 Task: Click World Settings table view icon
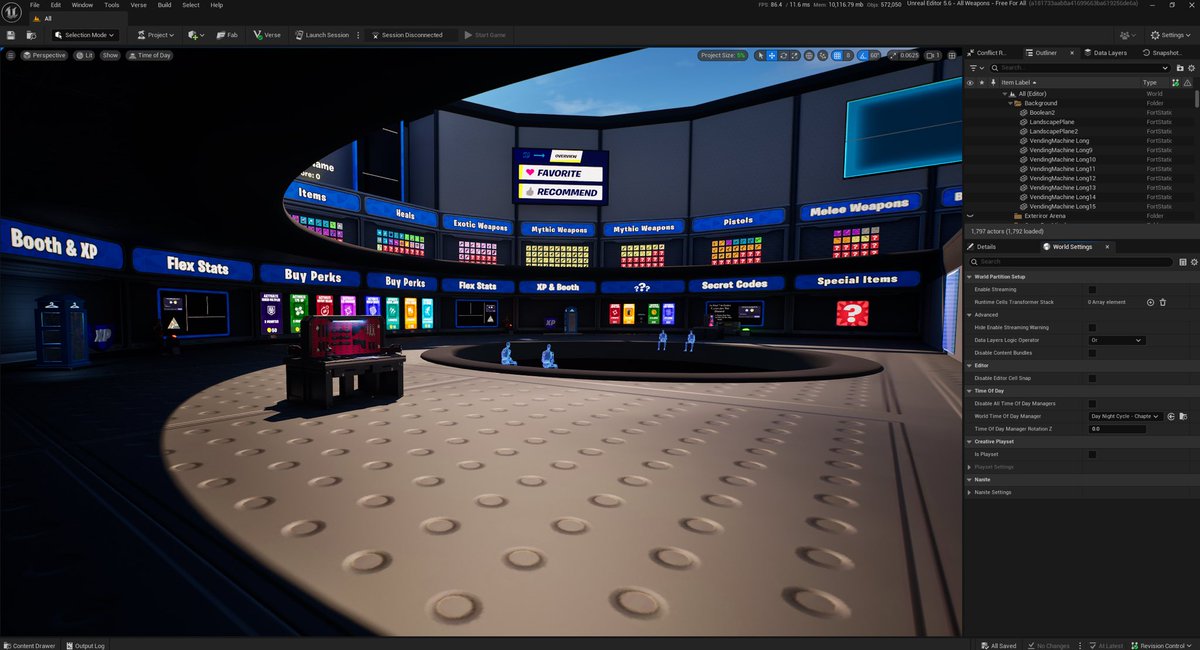pos(1183,261)
